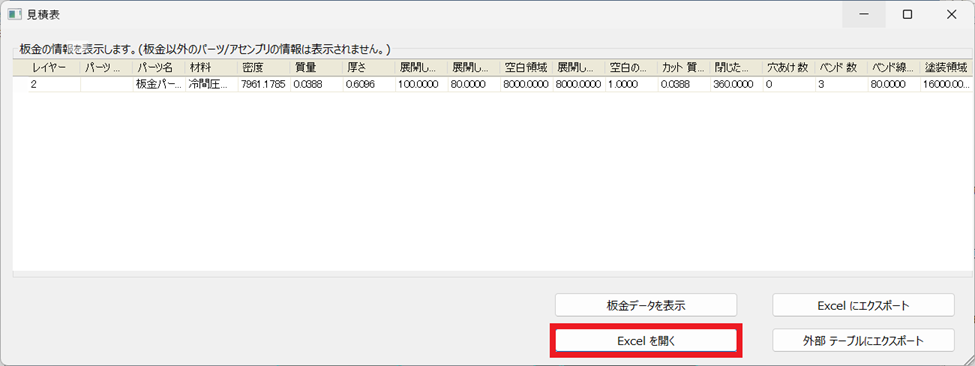Click the ベンド線... column header

pos(894,68)
